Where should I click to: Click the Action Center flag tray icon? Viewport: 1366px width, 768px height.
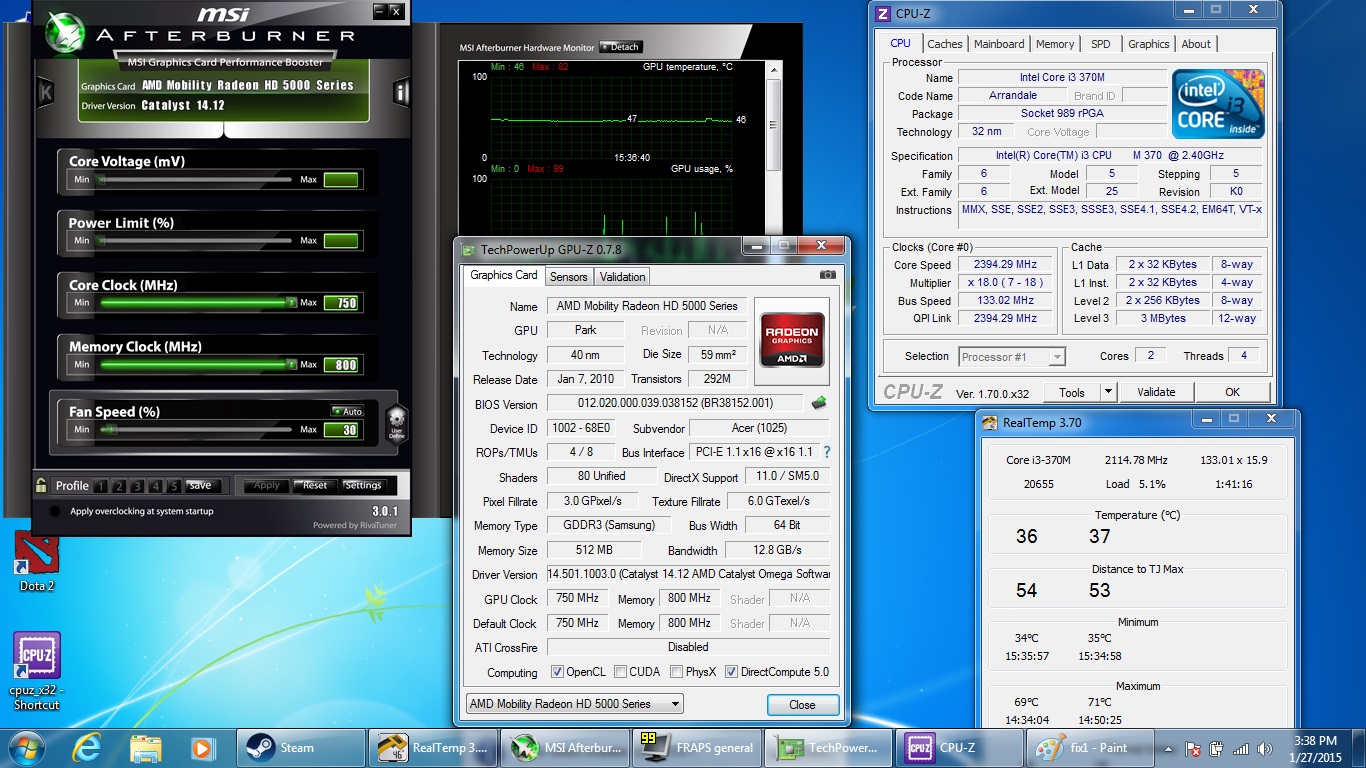1193,749
